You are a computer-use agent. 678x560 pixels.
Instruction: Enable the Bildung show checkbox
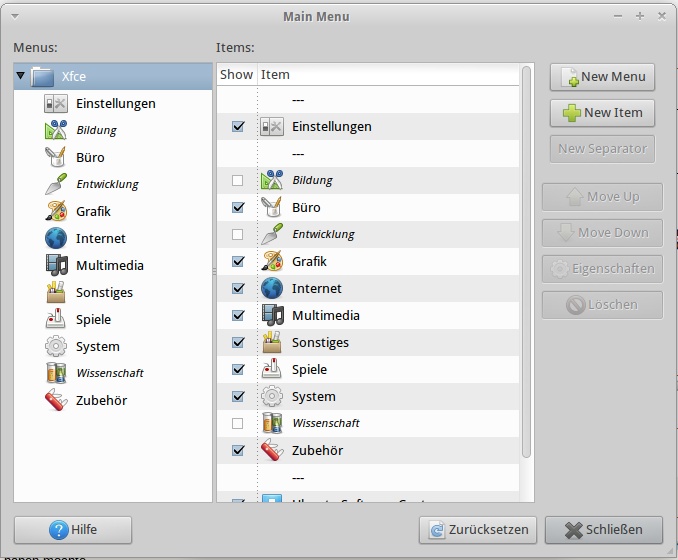pos(237,181)
